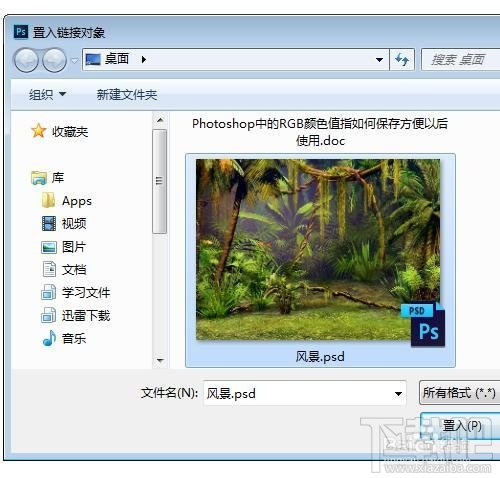Open recent locations dropdown beside nav arrows

[x=74, y=61]
